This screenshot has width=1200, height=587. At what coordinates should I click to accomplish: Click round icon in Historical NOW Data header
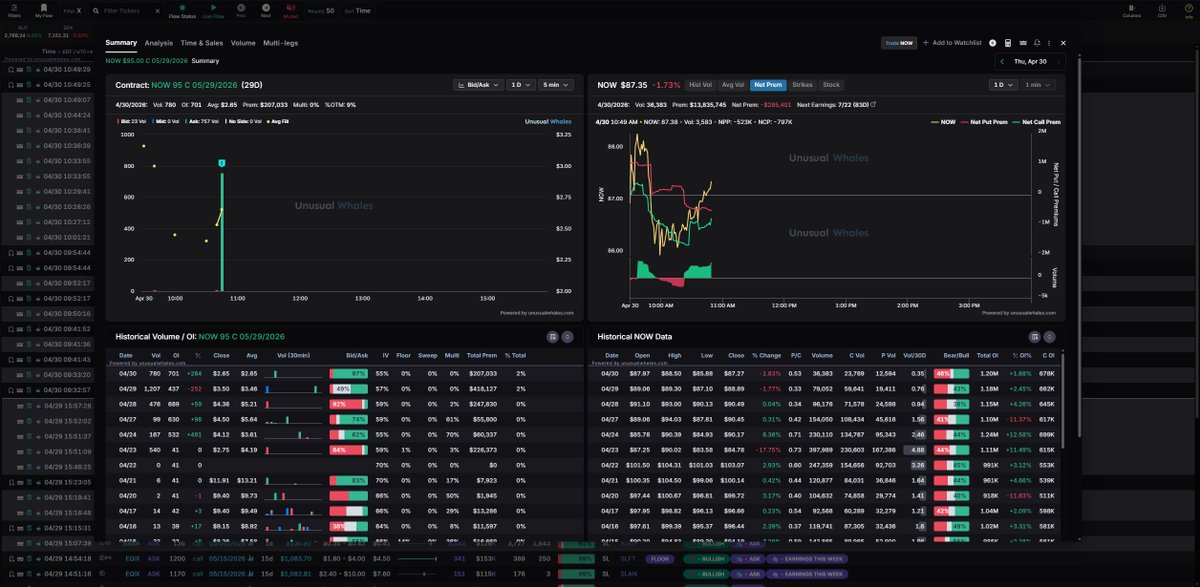(x=1049, y=337)
